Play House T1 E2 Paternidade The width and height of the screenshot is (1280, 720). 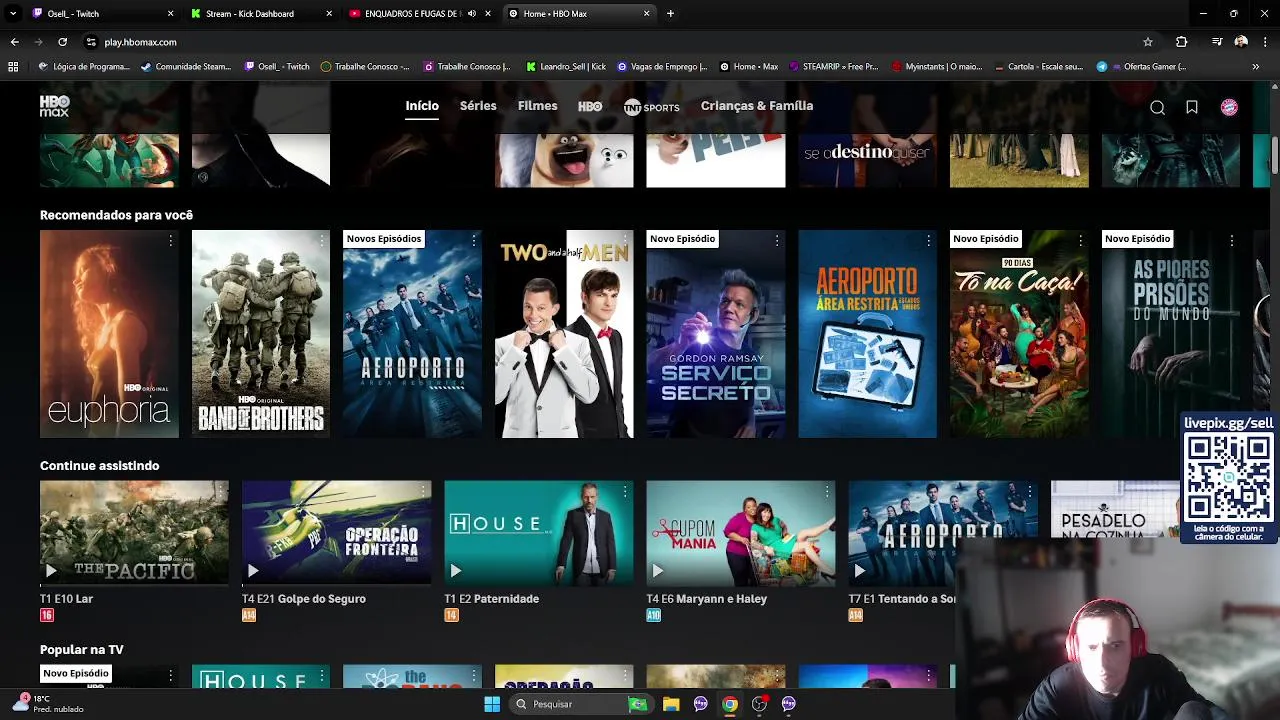[455, 571]
